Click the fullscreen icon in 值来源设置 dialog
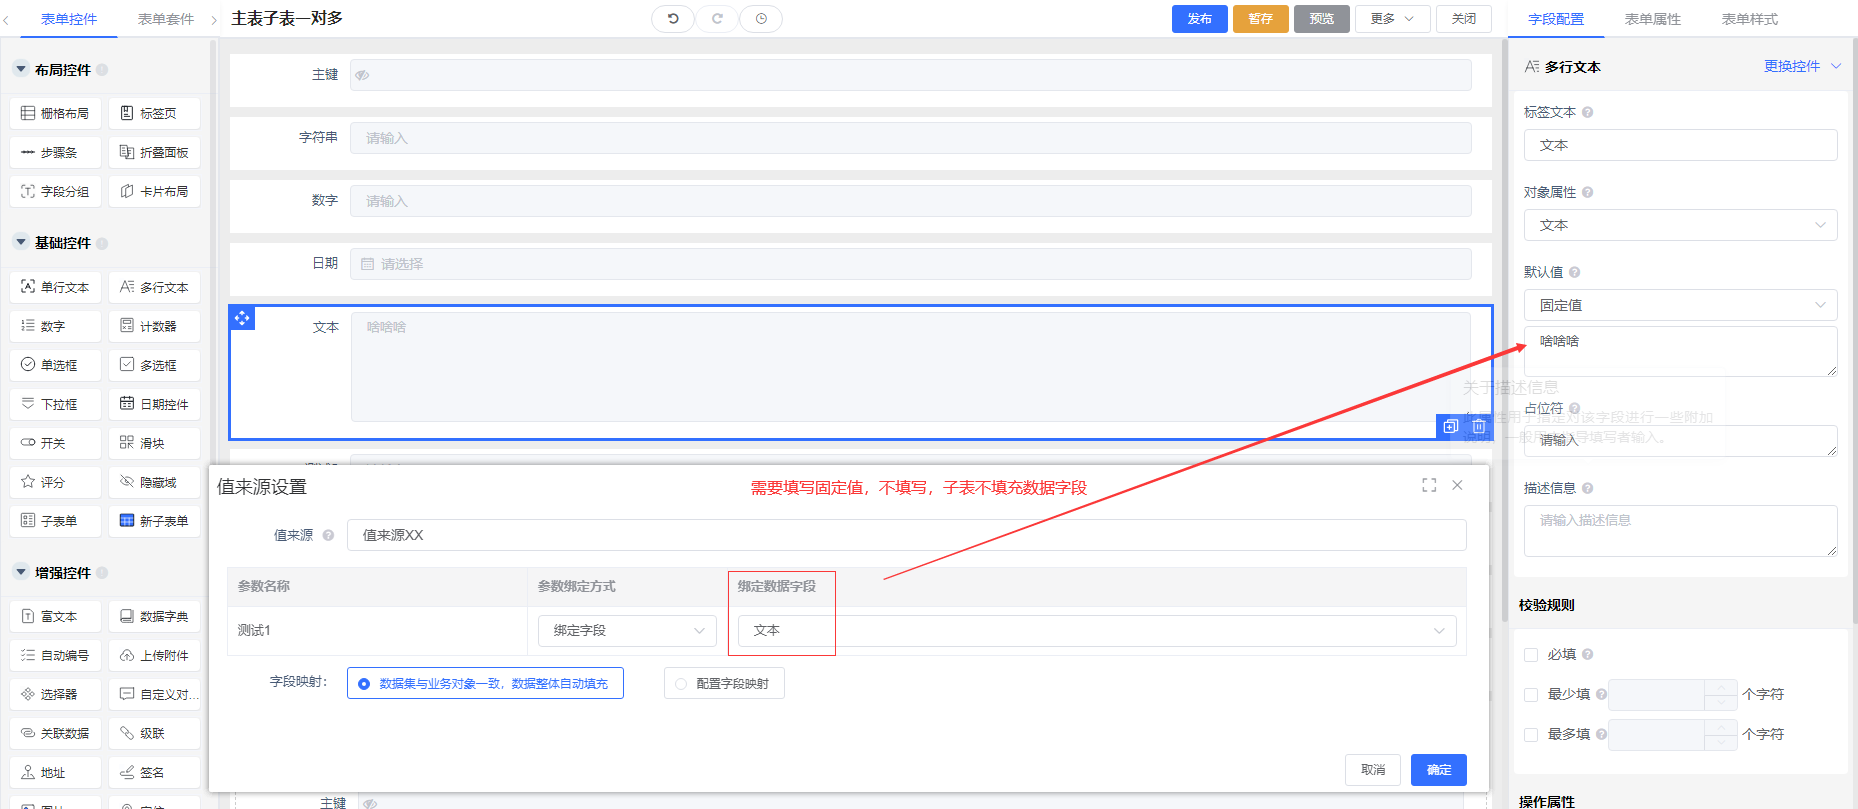 [x=1429, y=485]
